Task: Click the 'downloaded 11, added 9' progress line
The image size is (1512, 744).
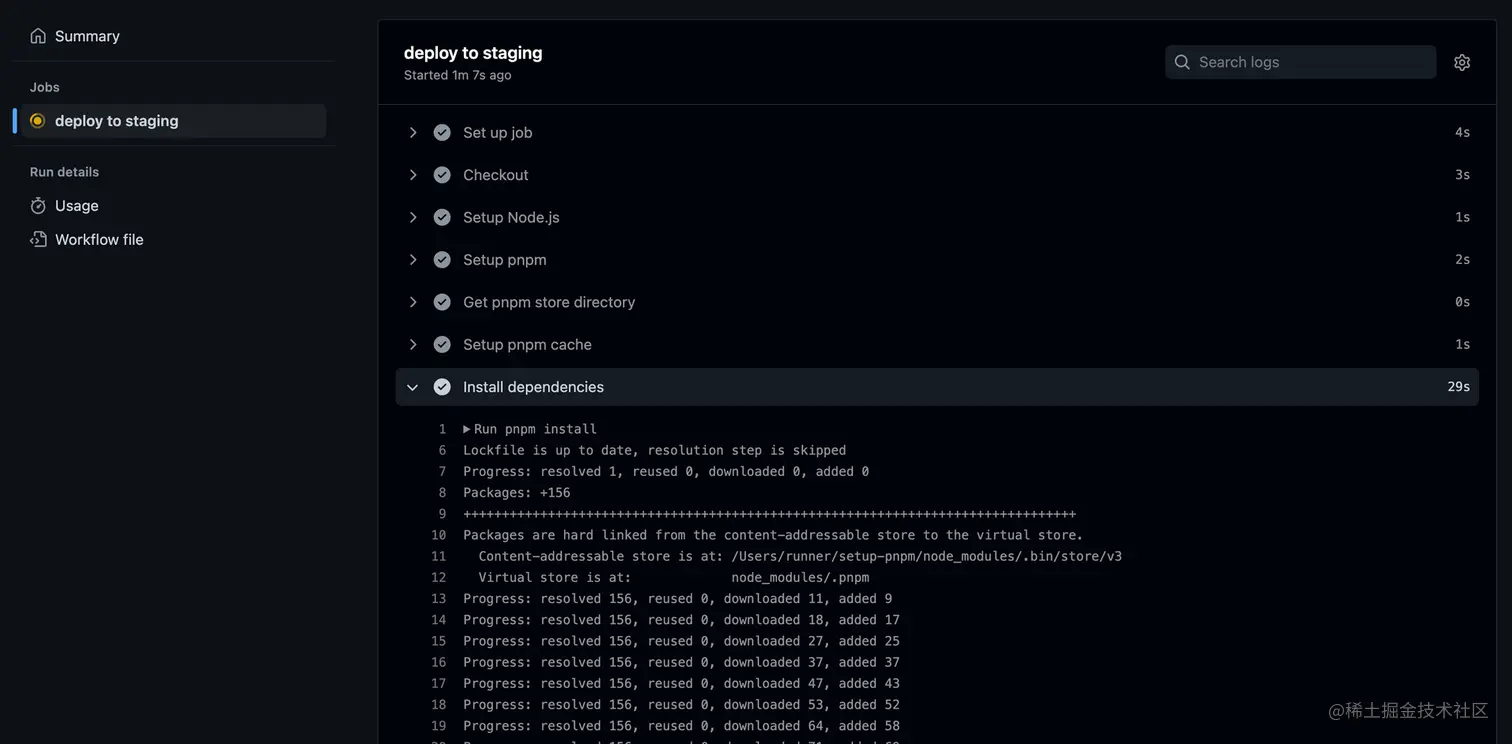Action: [x=677, y=599]
